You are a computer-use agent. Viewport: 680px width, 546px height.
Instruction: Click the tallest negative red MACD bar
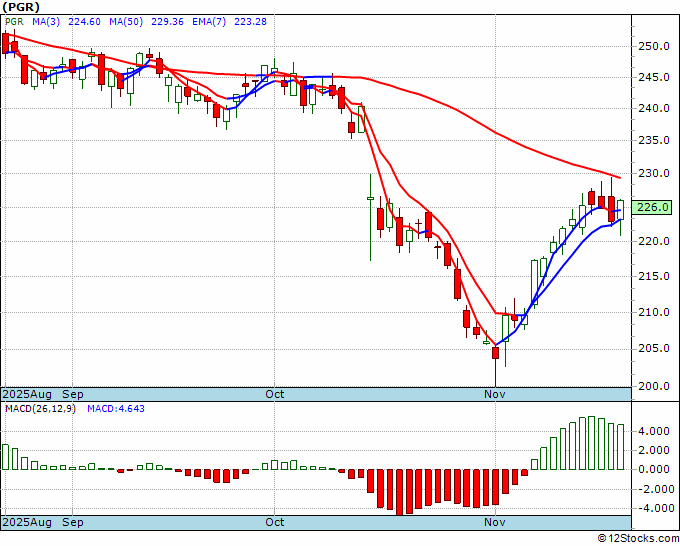tap(399, 492)
